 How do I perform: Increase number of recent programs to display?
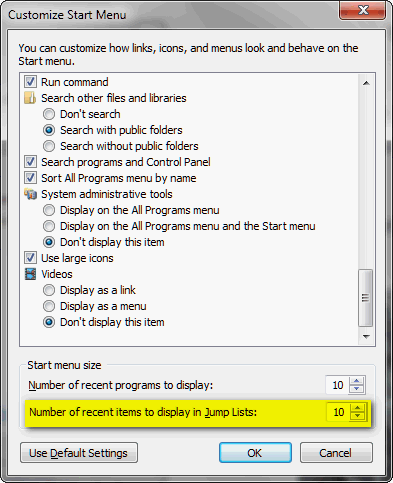tap(357, 381)
